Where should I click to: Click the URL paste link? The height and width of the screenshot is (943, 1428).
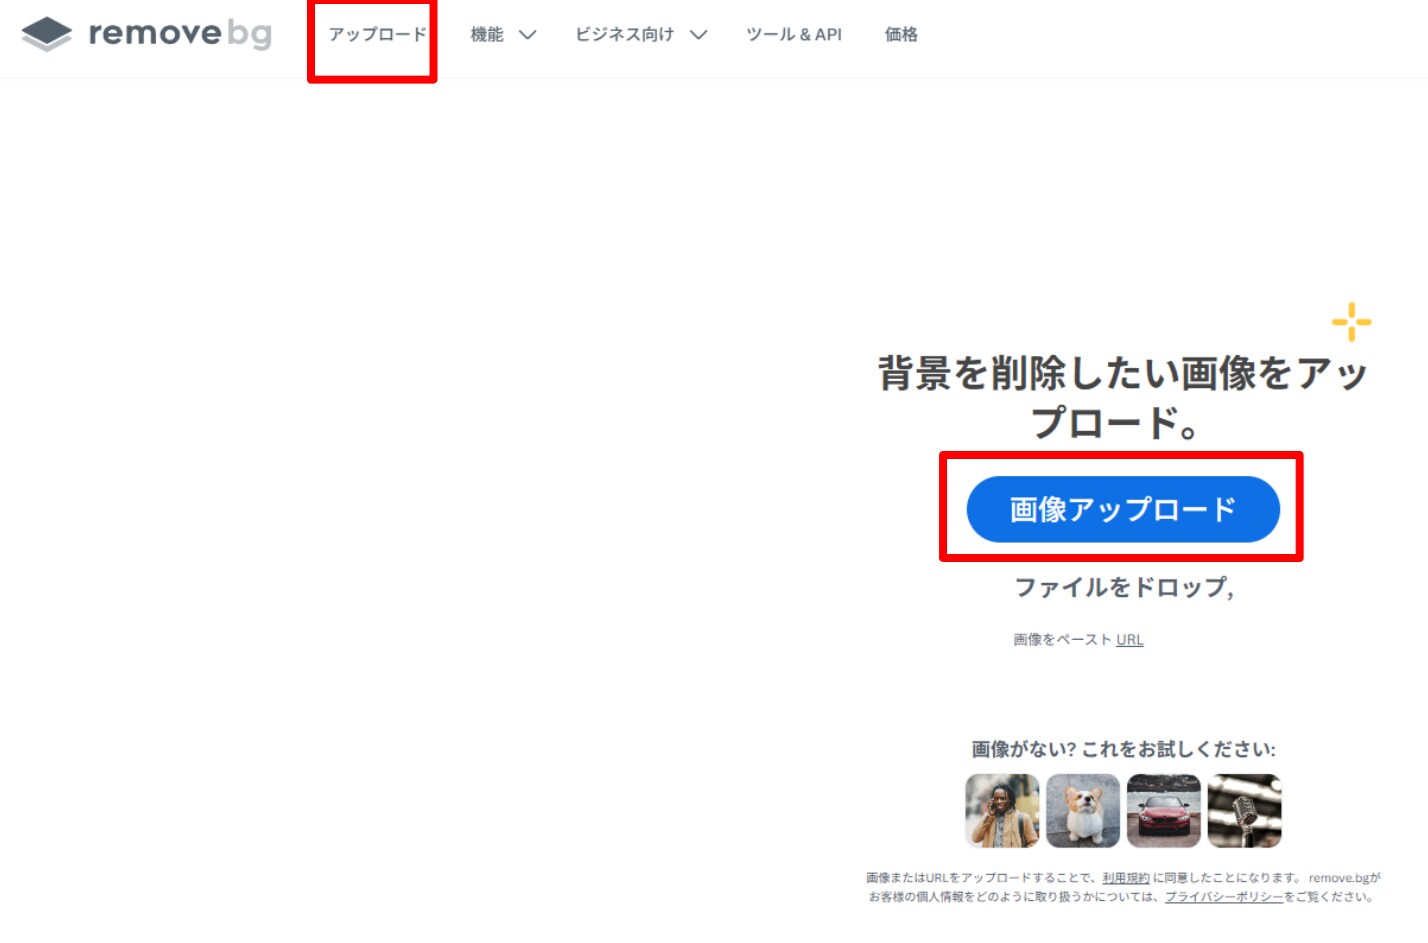[x=1129, y=640]
